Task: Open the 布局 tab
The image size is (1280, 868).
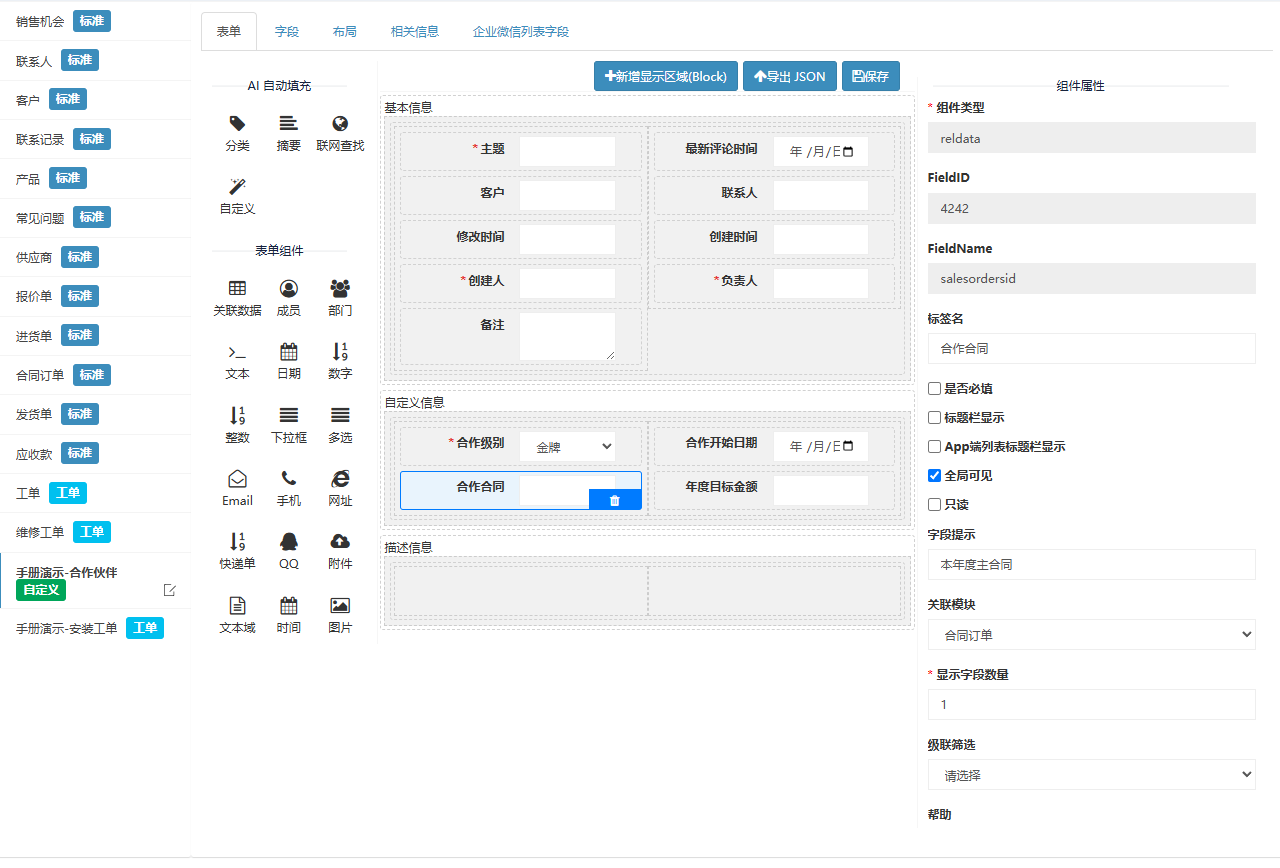Action: tap(345, 31)
